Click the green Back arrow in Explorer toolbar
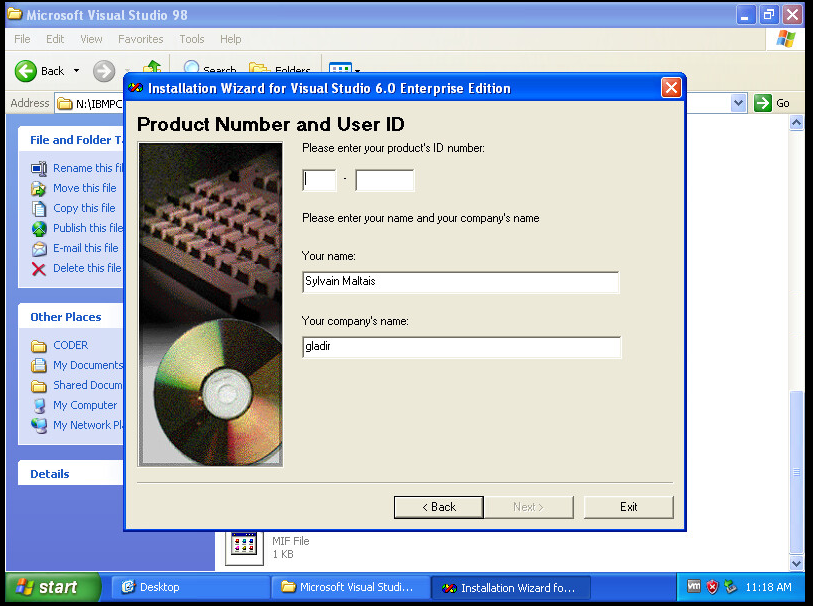 (26, 71)
